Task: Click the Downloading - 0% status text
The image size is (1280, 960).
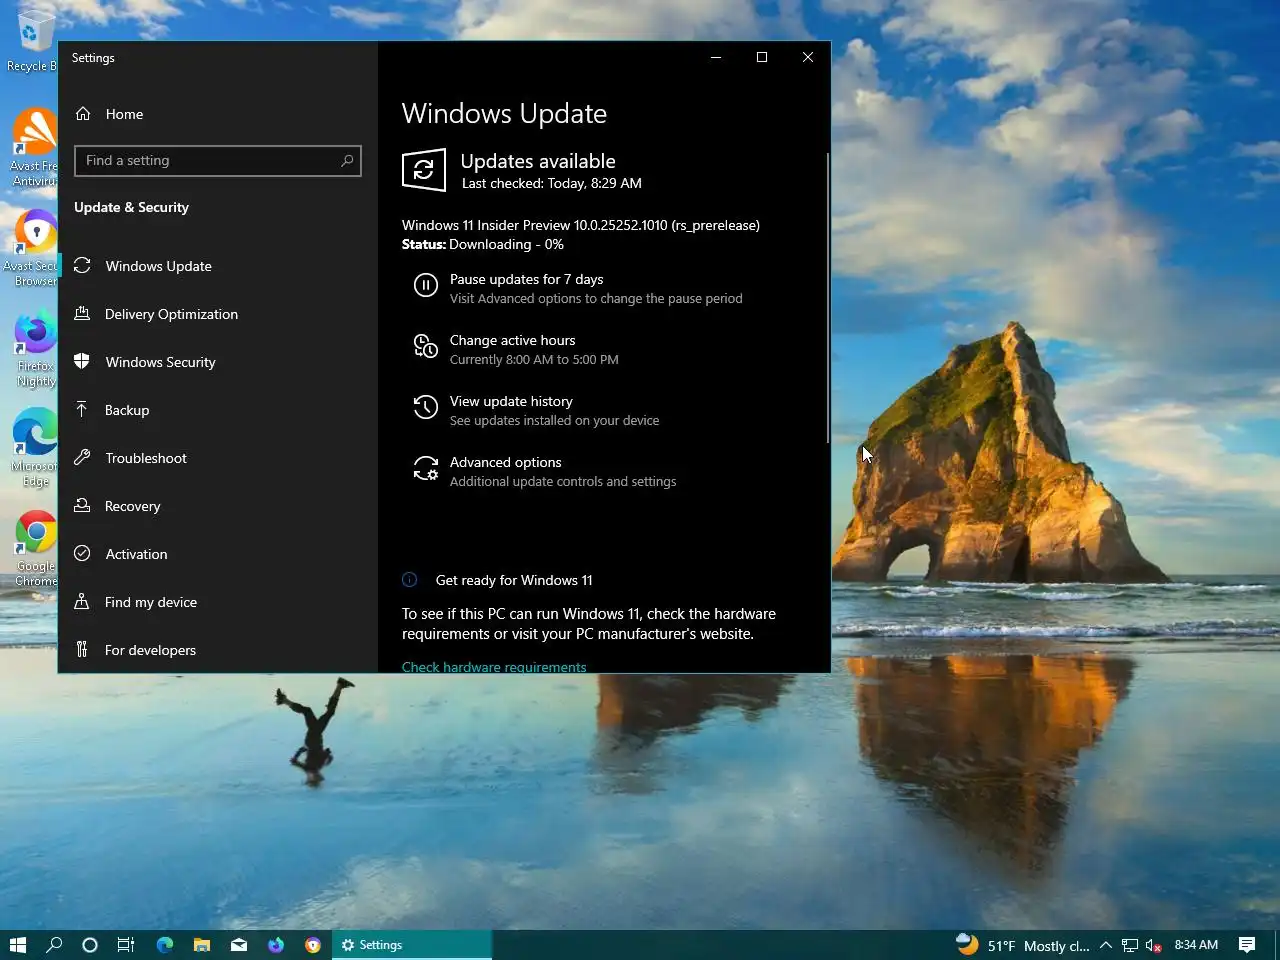Action: pyautogui.click(x=506, y=244)
